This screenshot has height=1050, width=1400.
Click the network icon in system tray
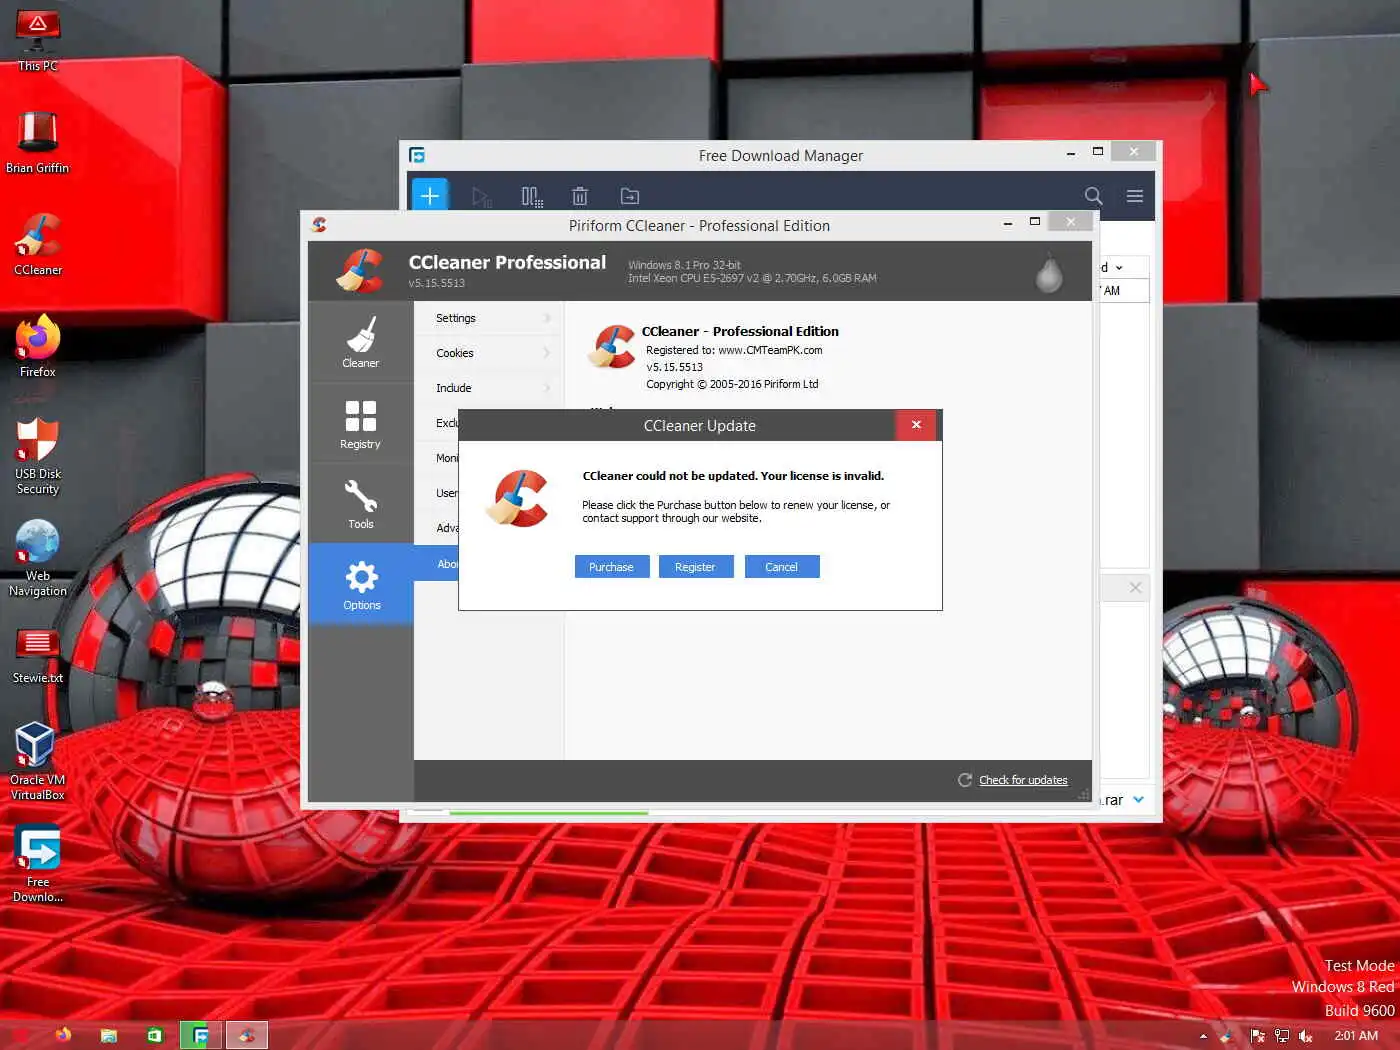(x=1281, y=1036)
